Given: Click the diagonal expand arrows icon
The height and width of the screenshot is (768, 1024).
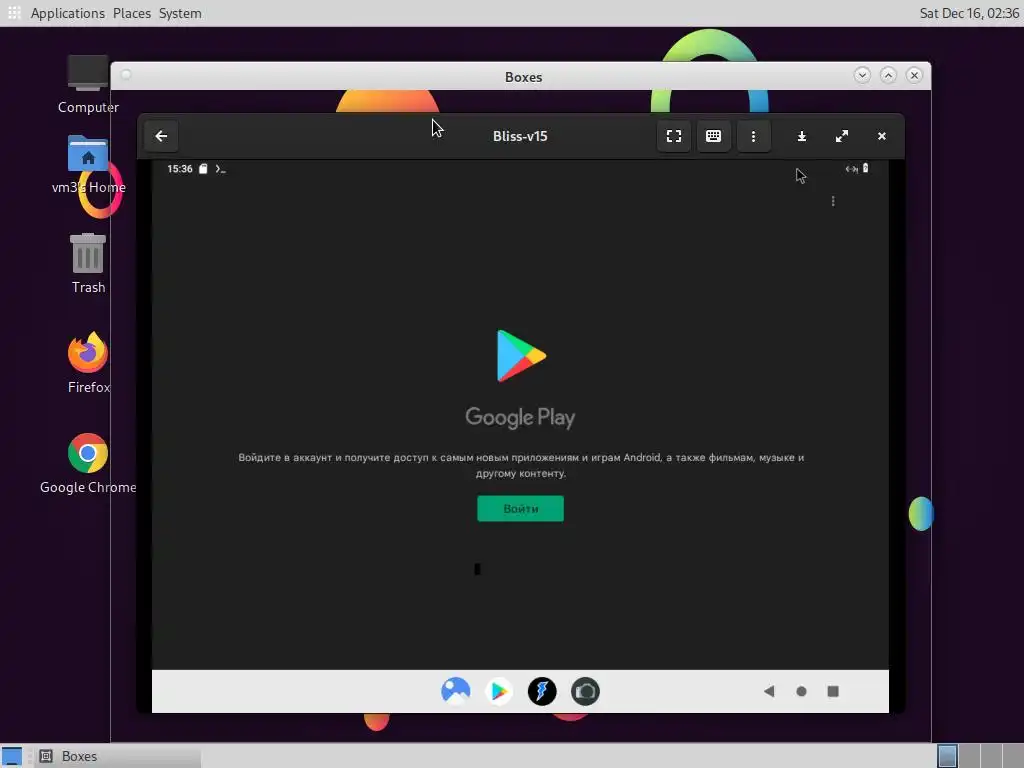Looking at the screenshot, I should coord(842,136).
